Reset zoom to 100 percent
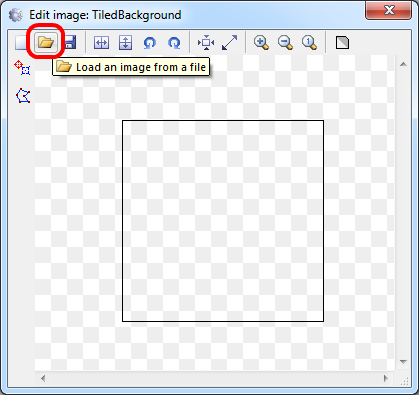The width and height of the screenshot is (419, 395). [309, 43]
